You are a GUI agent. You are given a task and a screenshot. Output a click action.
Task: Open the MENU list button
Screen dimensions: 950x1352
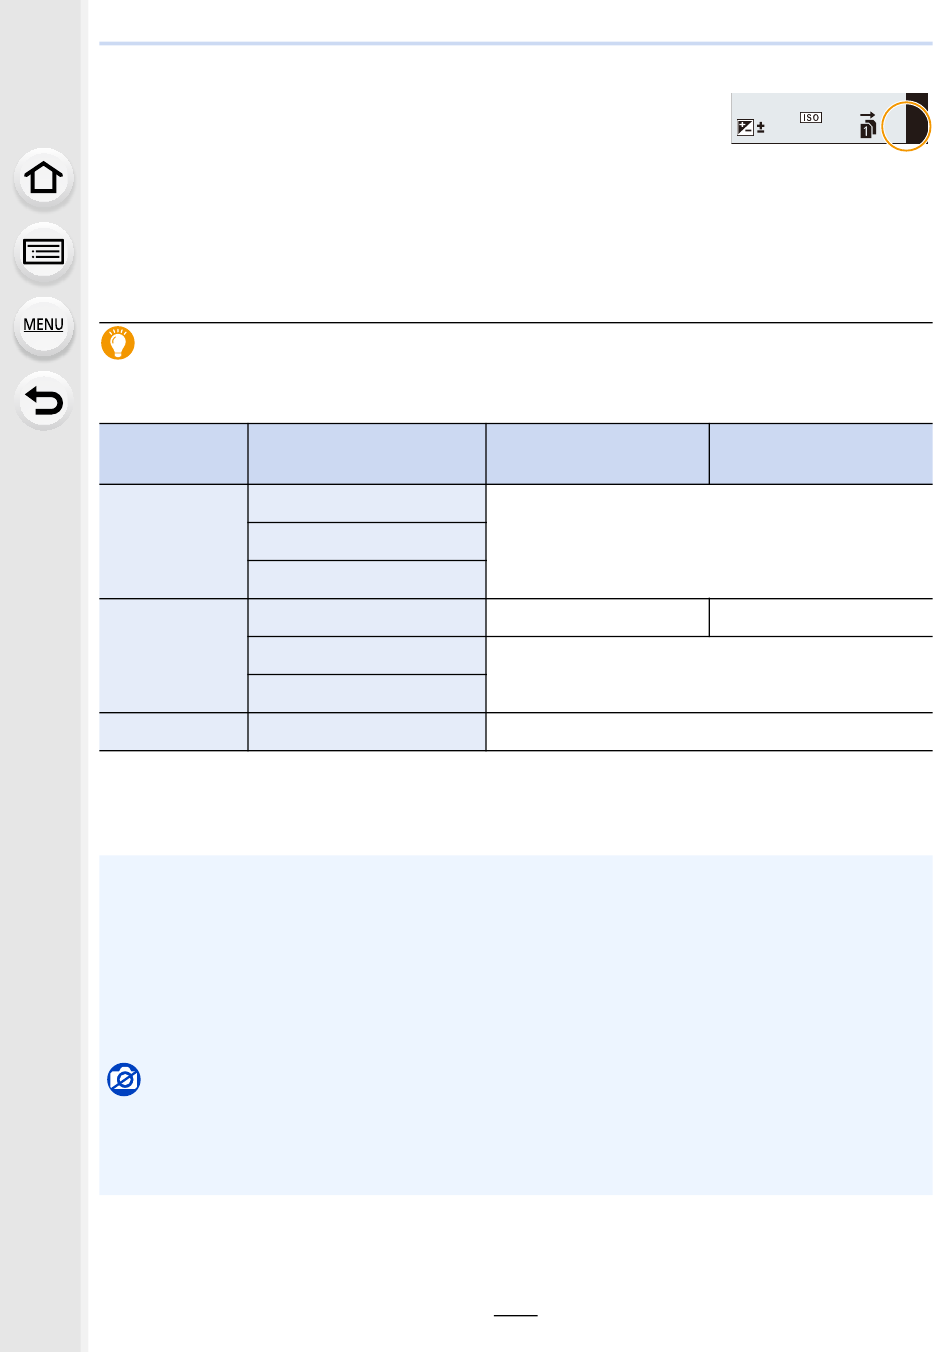pyautogui.click(x=43, y=325)
